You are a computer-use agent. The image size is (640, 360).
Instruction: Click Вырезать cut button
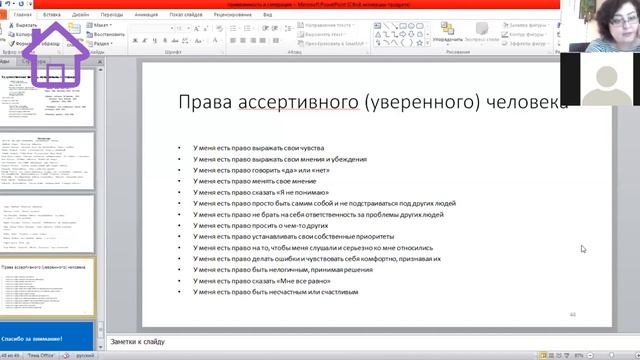pyautogui.click(x=23, y=25)
